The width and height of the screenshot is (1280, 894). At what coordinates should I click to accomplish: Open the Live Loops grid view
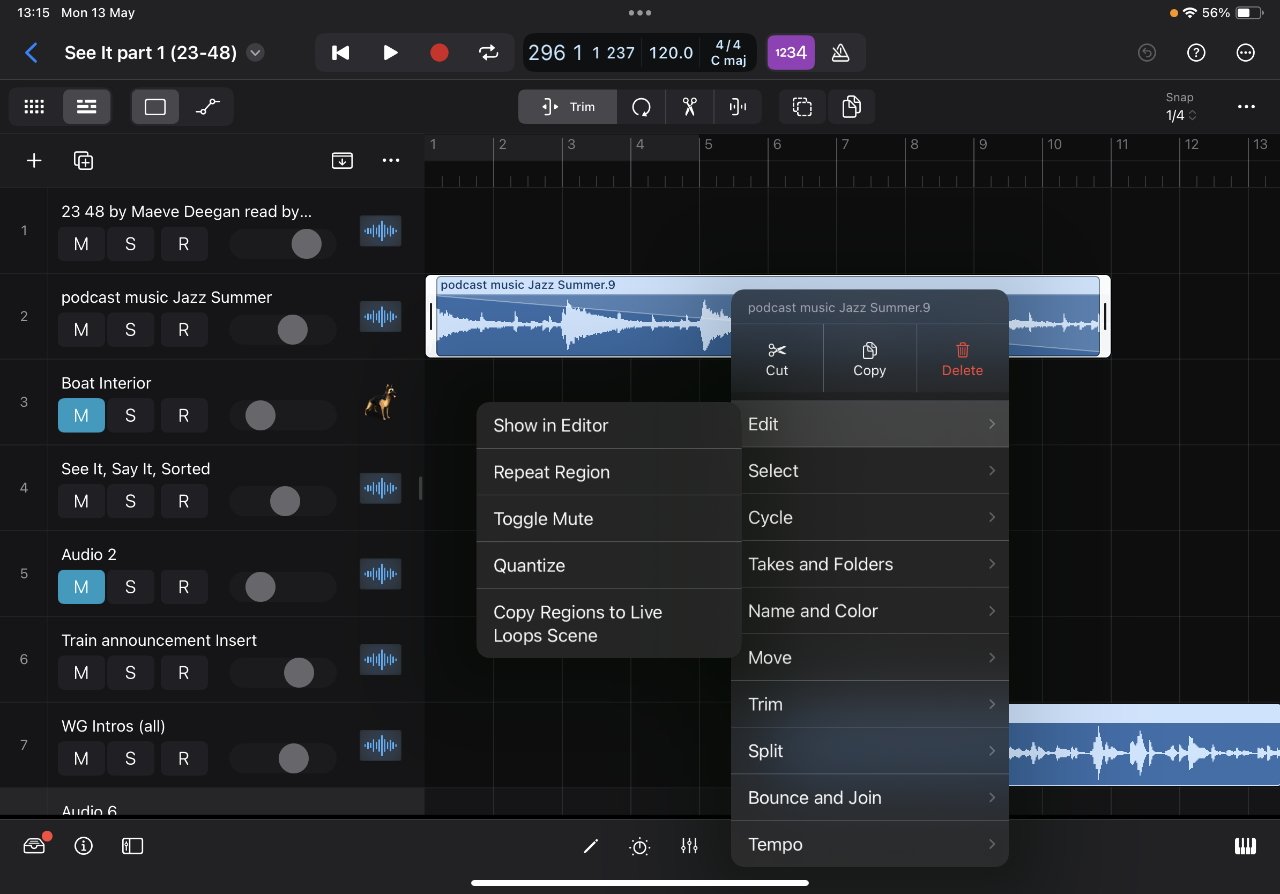[x=33, y=106]
